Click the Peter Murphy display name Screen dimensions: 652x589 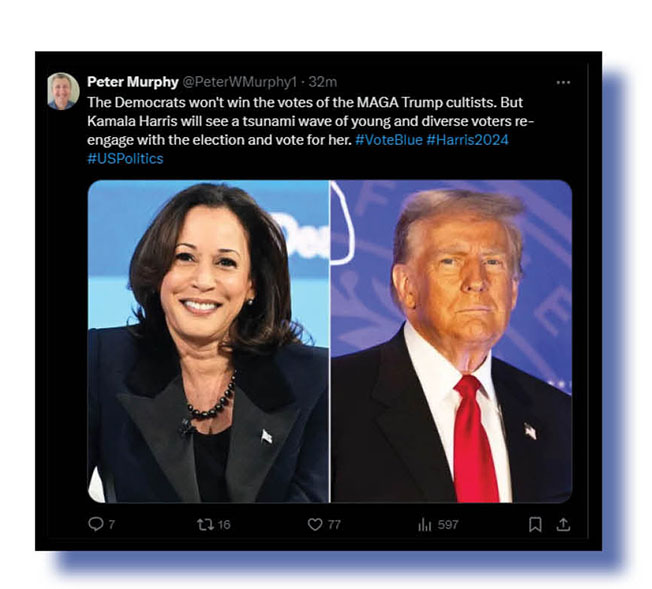pyautogui.click(x=133, y=82)
